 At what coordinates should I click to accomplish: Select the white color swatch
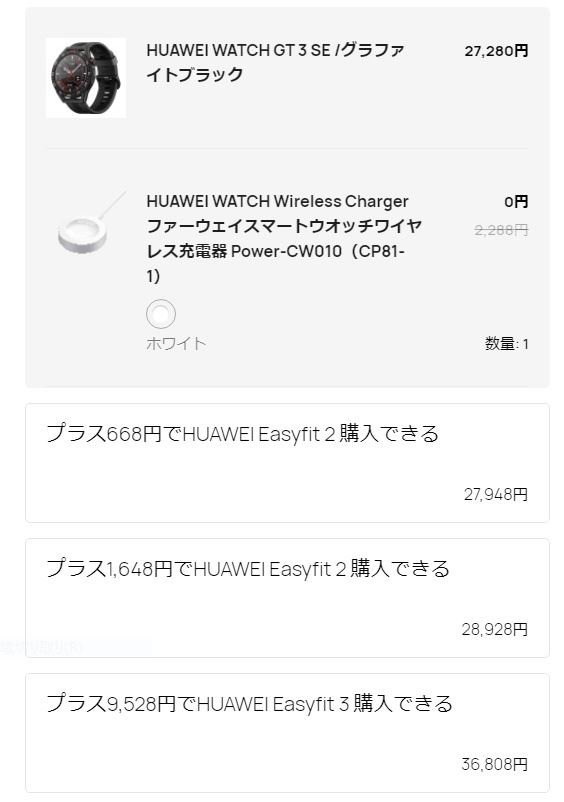point(161,314)
